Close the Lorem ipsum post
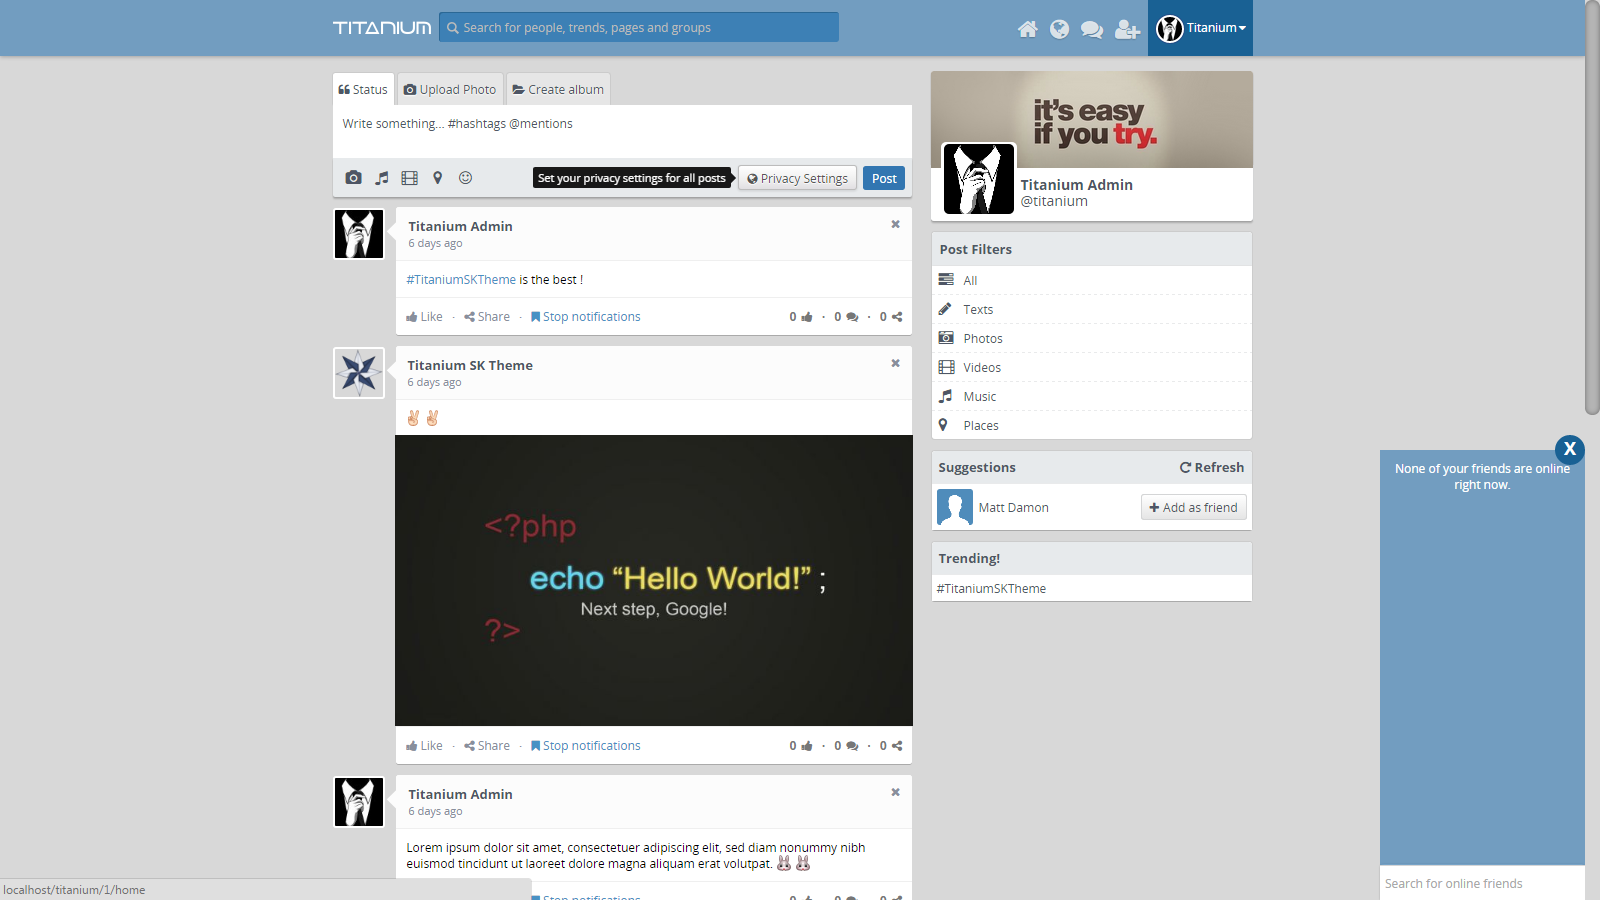This screenshot has width=1600, height=900. (896, 792)
